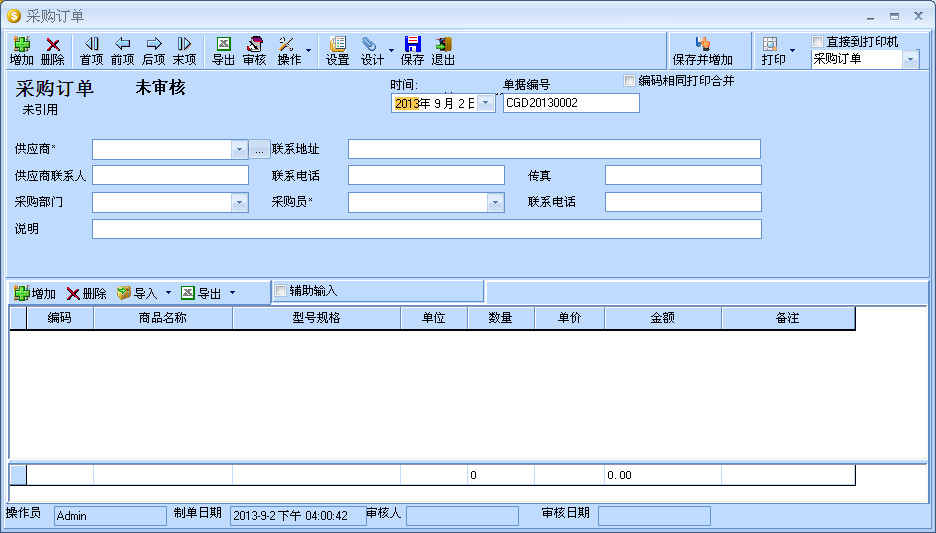Click the 商品名称 column header

click(x=163, y=318)
